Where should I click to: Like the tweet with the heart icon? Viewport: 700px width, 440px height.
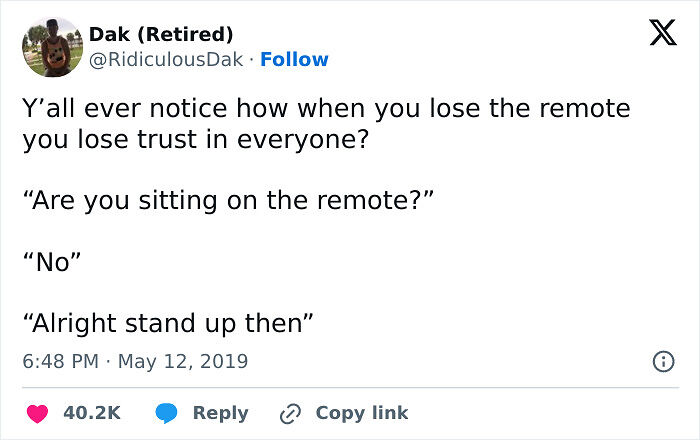pos(39,412)
